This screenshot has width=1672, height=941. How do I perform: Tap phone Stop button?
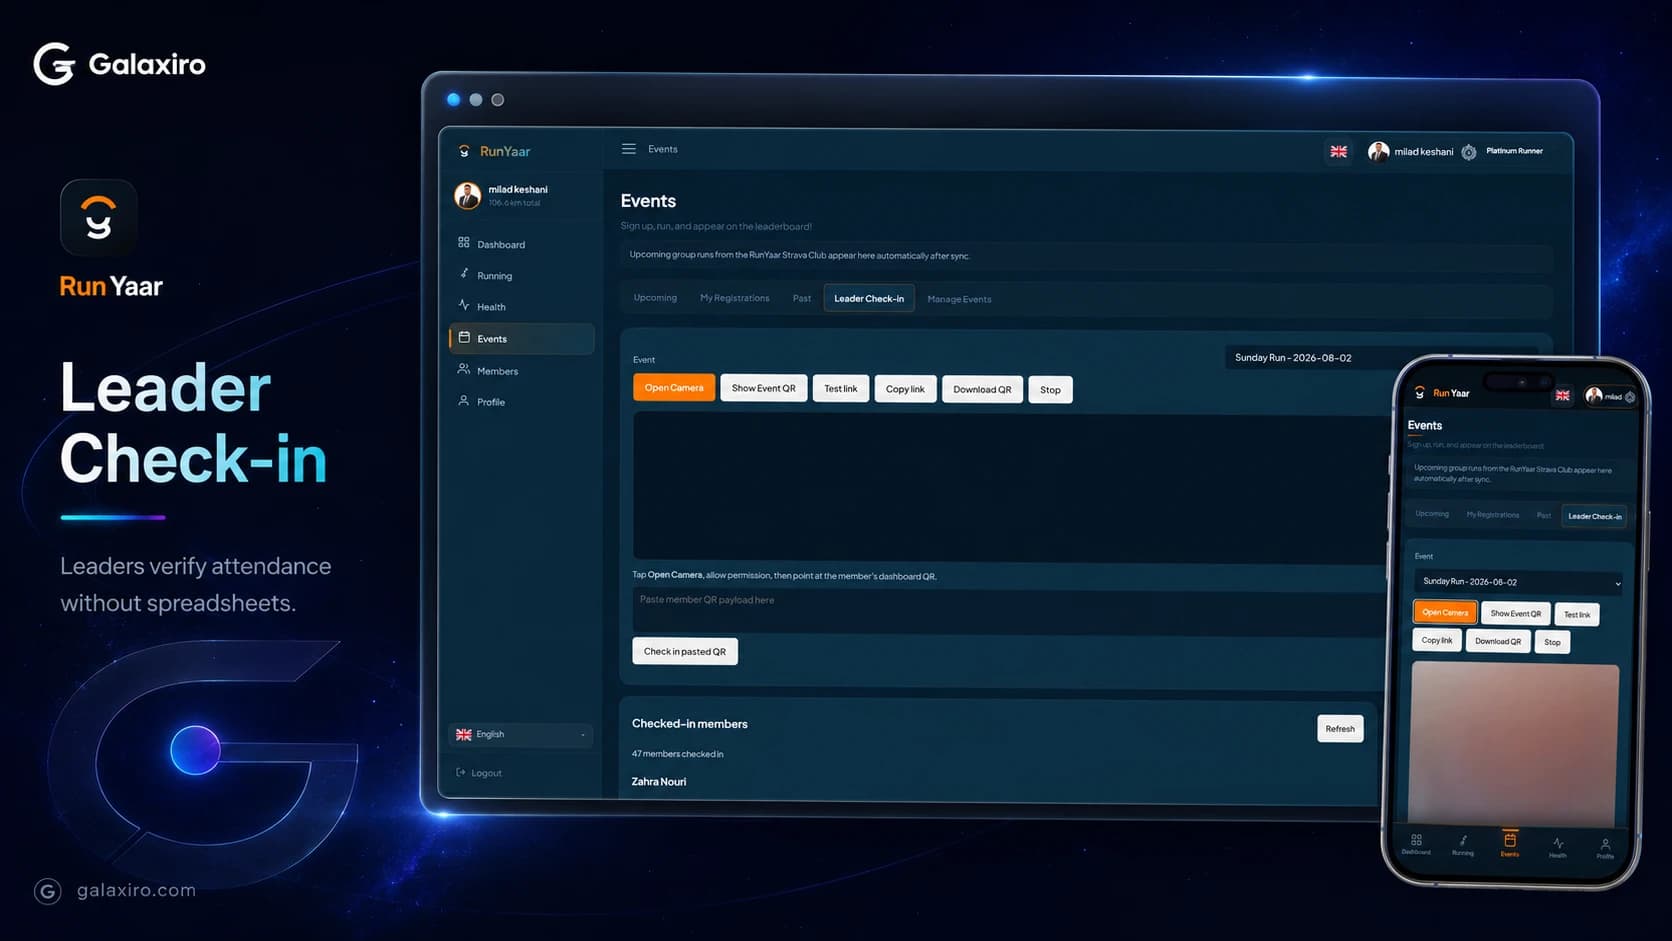[1552, 642]
